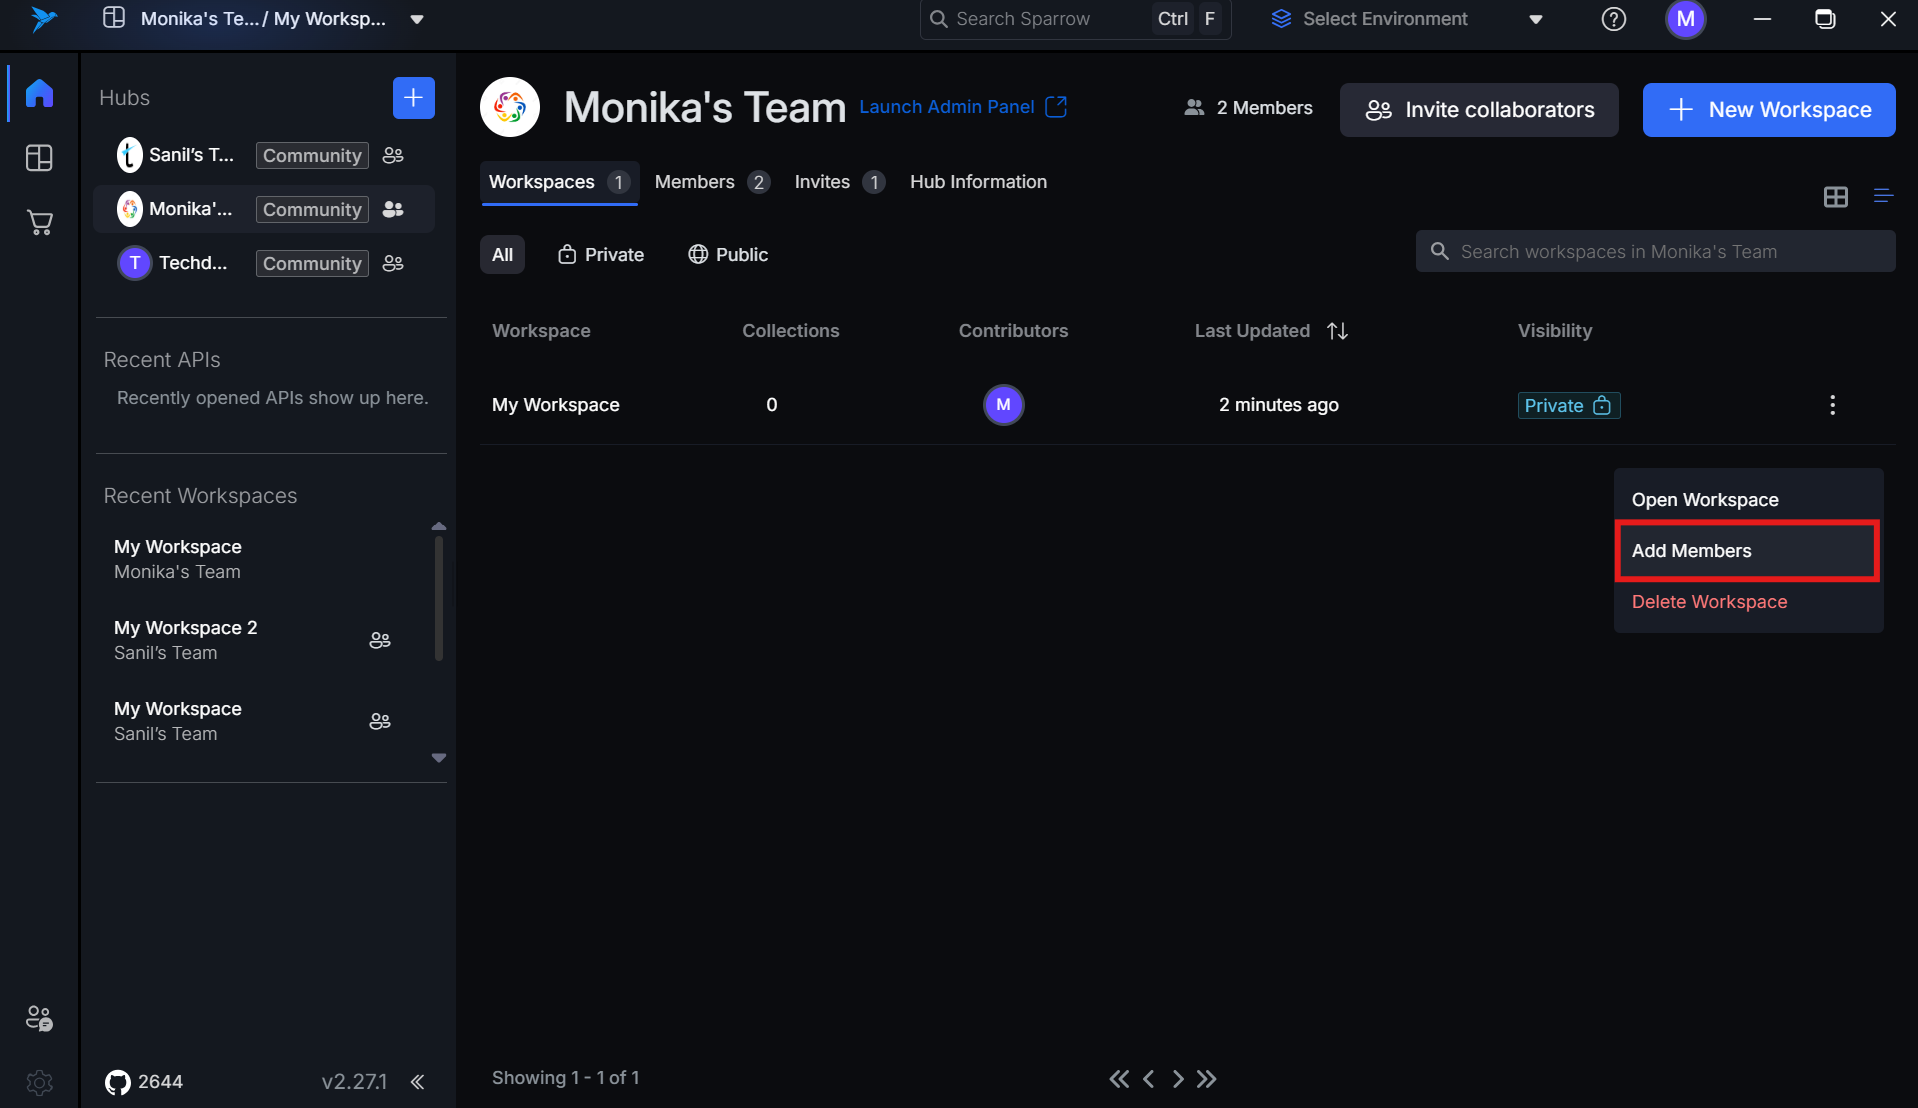Click Launch Admin Panel link

click(963, 107)
